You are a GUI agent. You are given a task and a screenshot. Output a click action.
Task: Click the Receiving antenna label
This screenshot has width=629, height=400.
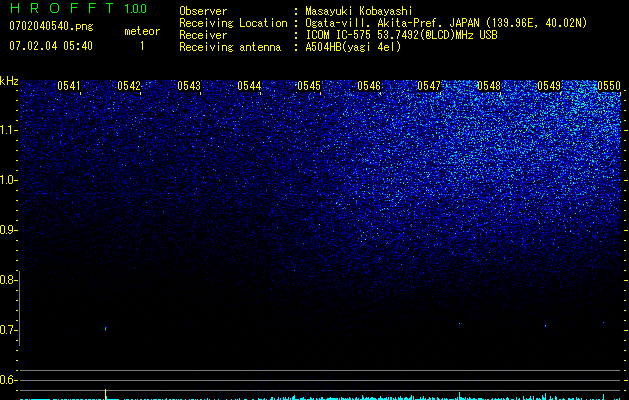pyautogui.click(x=230, y=47)
